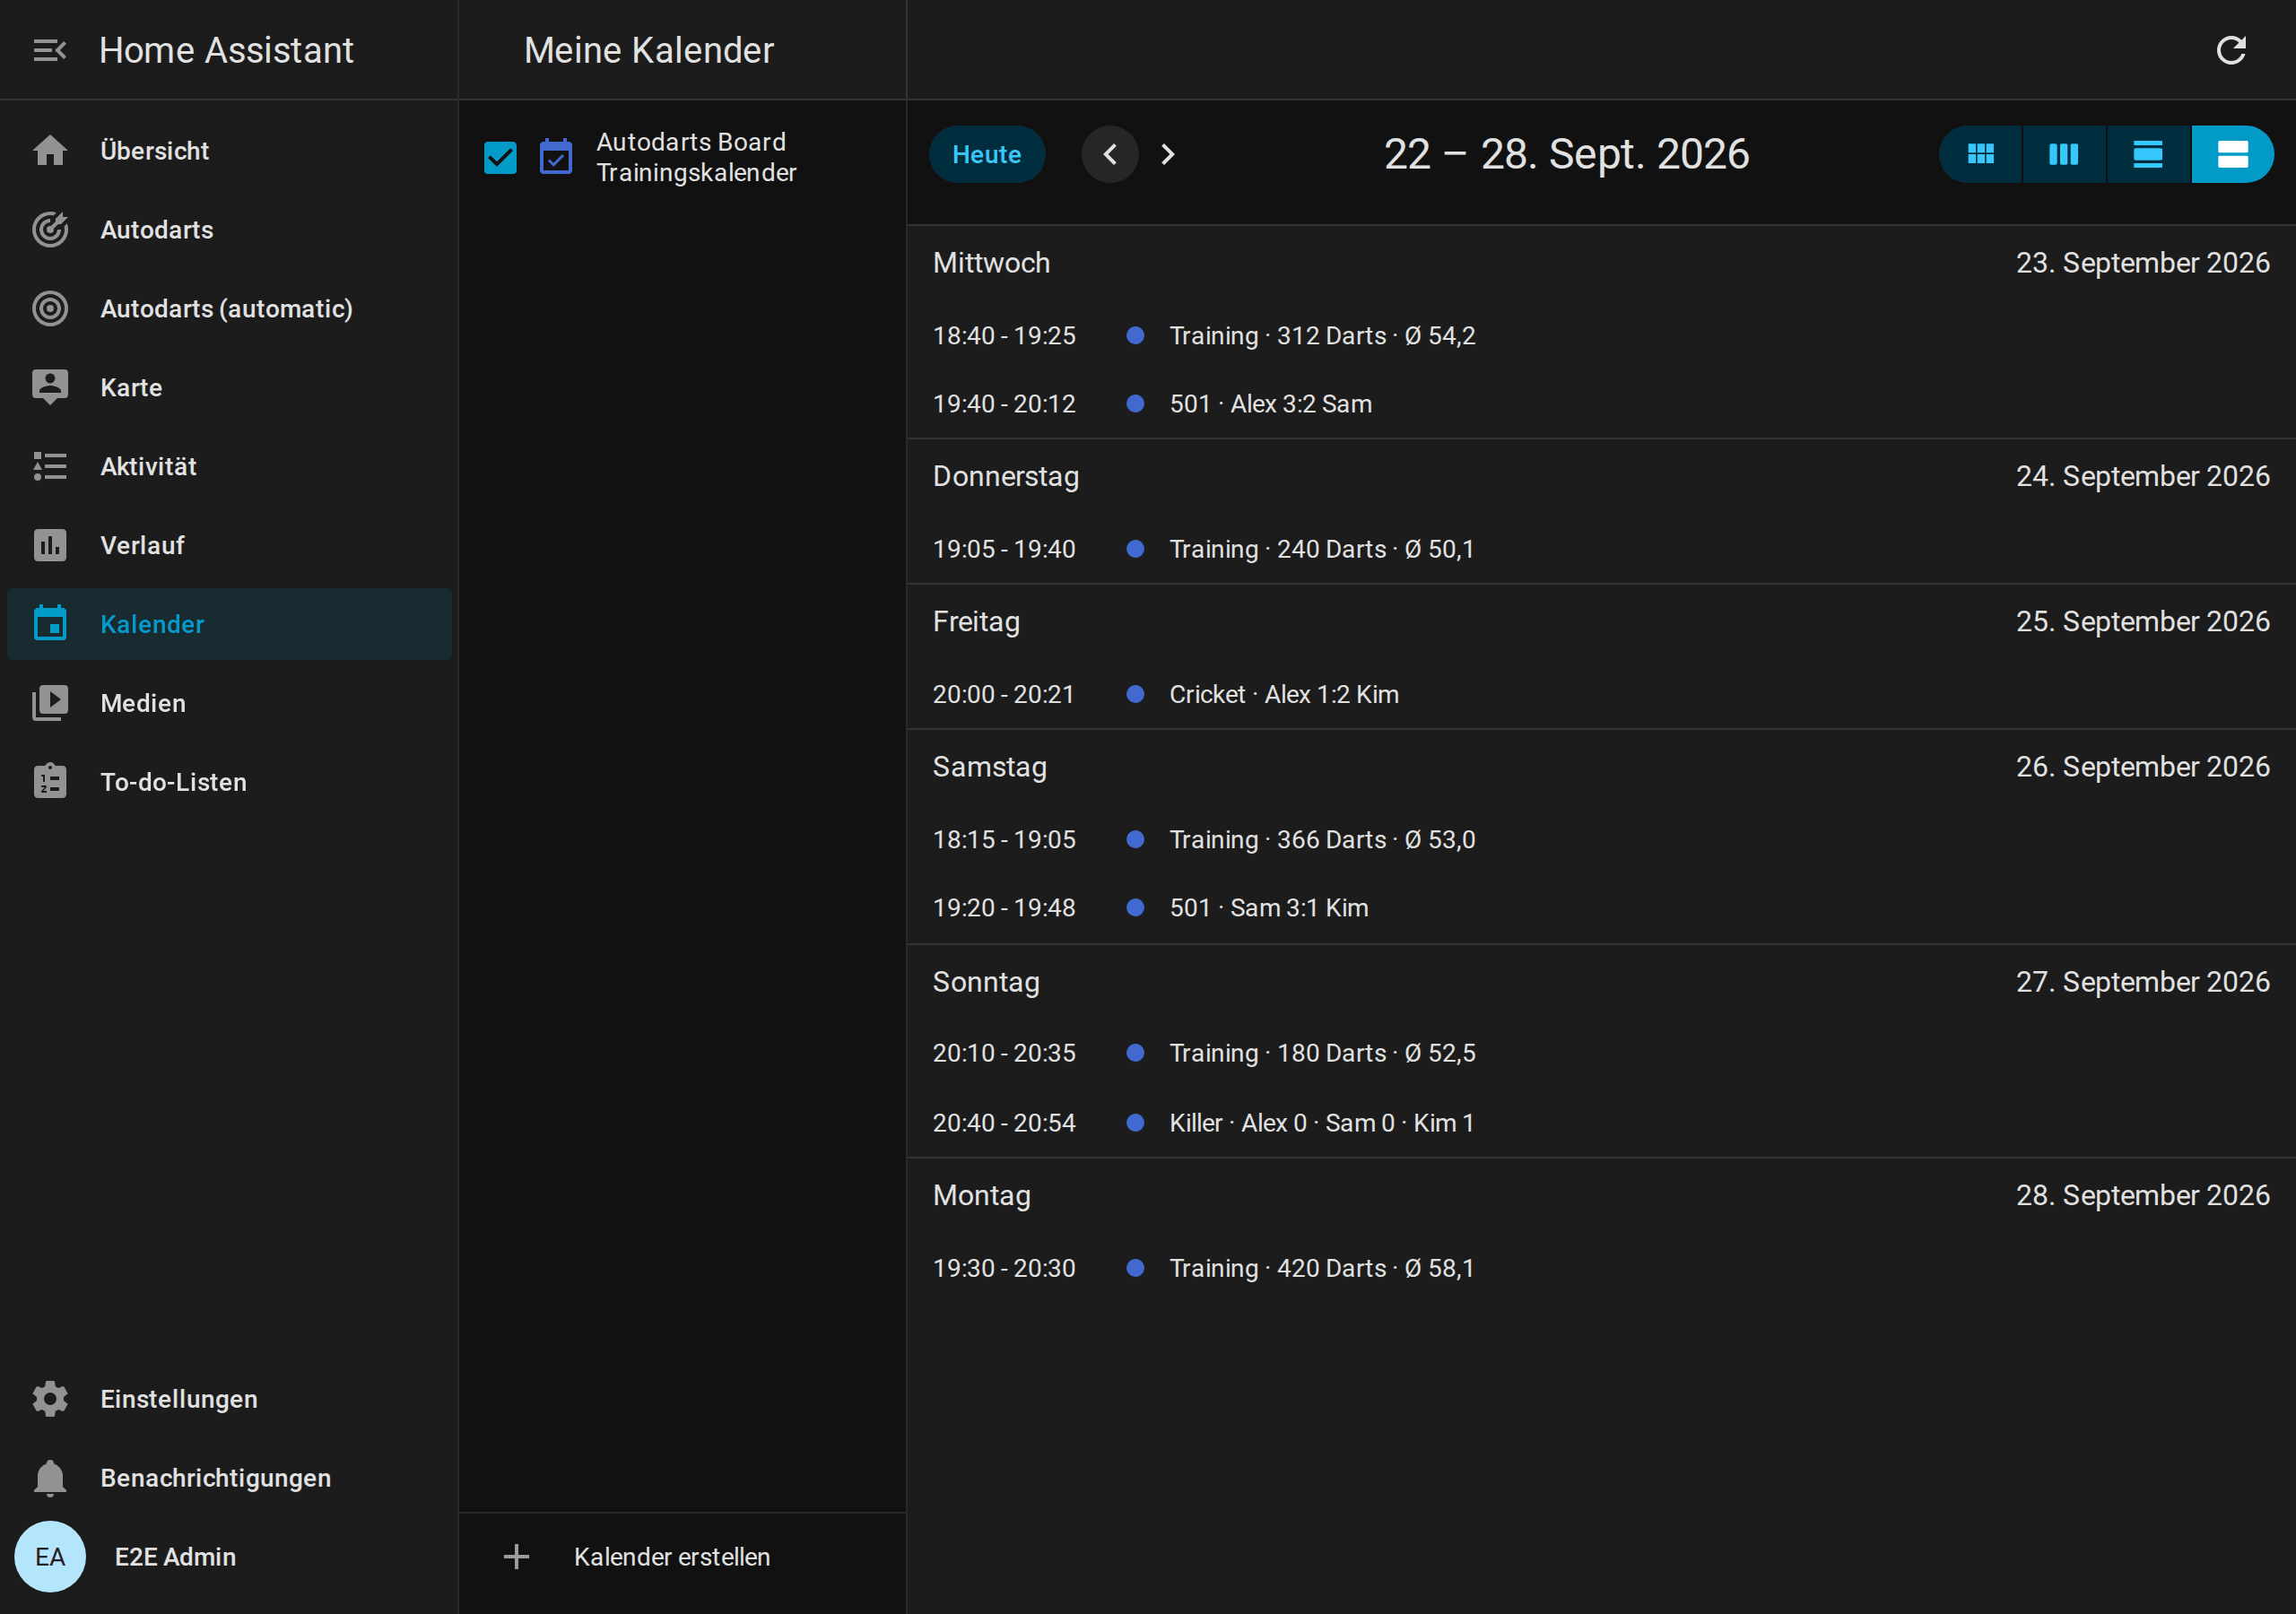Open the EA user avatar
Image resolution: width=2296 pixels, height=1614 pixels.
click(50, 1557)
